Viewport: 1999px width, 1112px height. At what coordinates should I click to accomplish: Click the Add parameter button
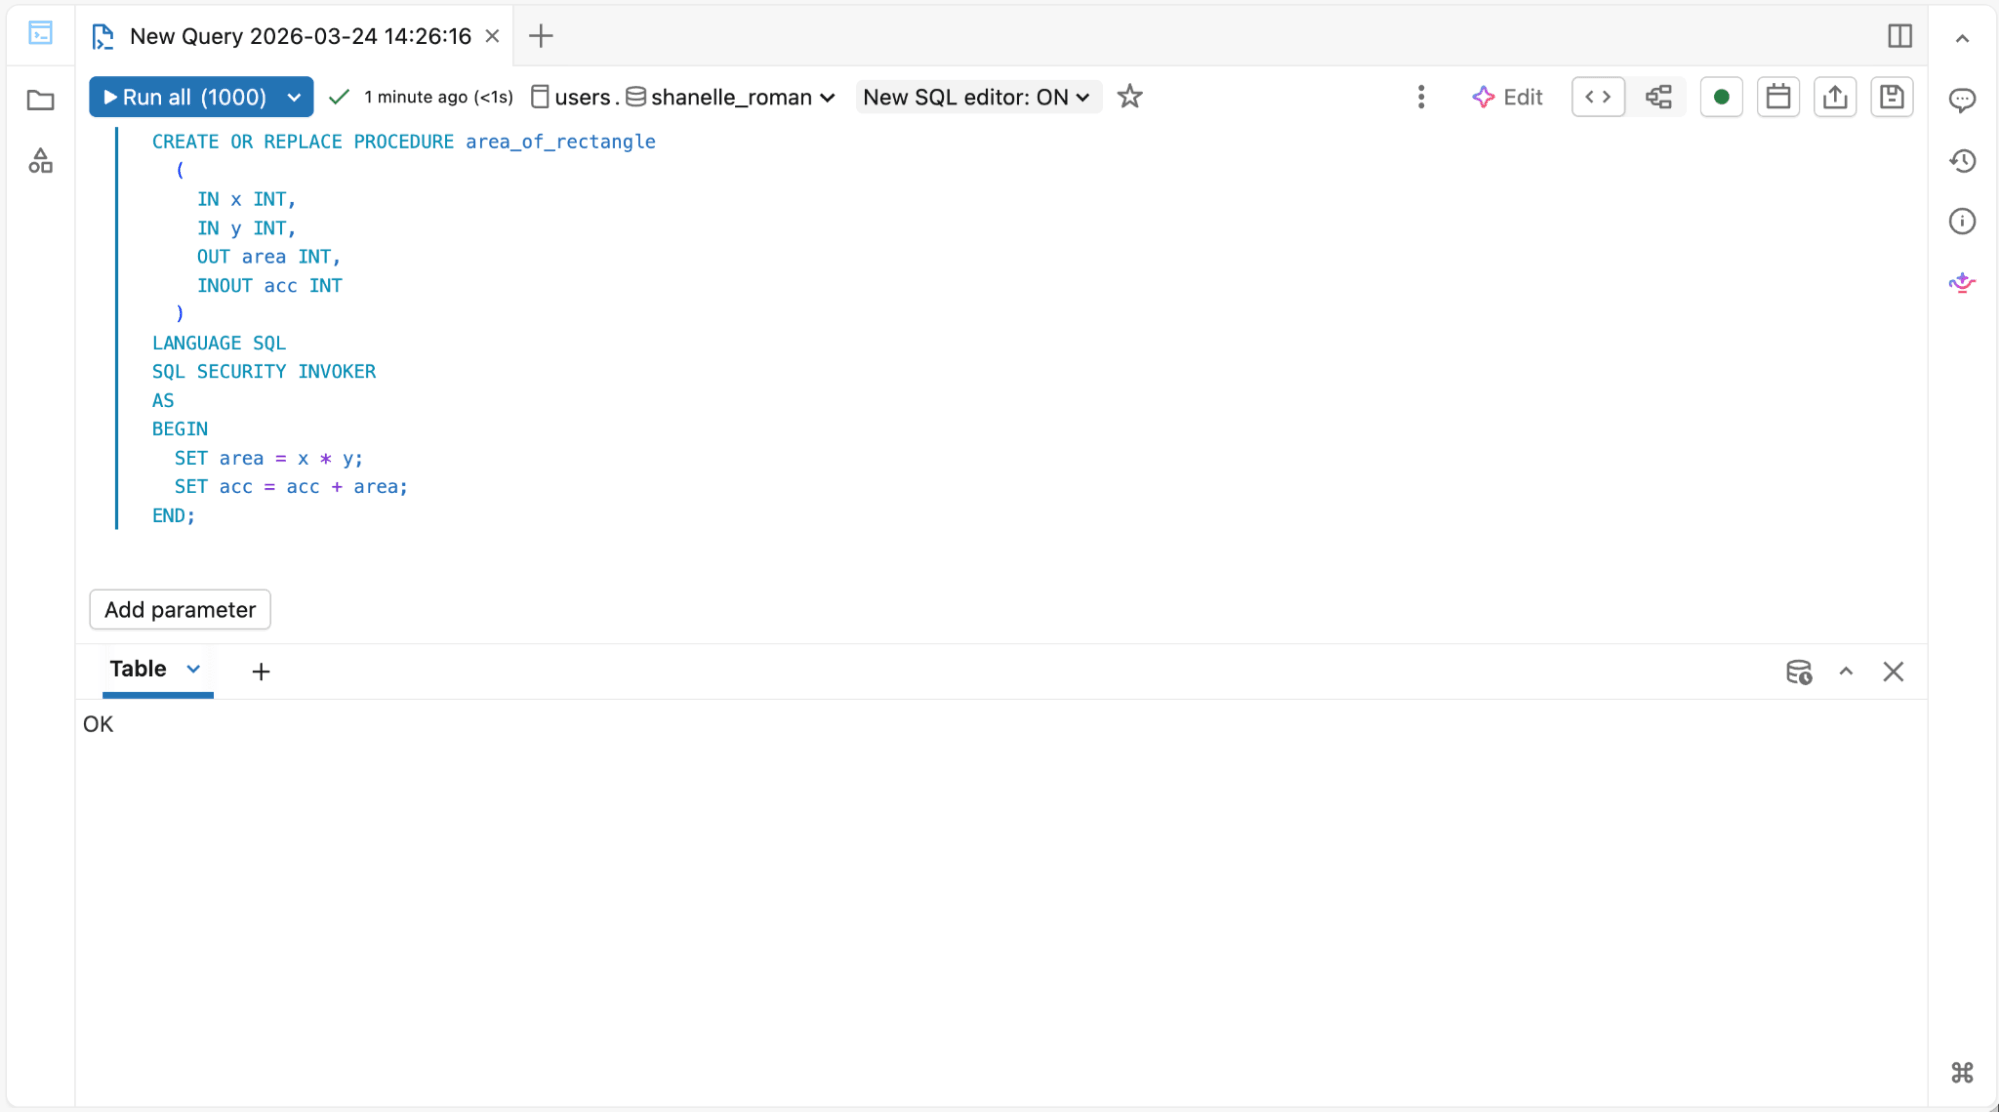click(179, 609)
